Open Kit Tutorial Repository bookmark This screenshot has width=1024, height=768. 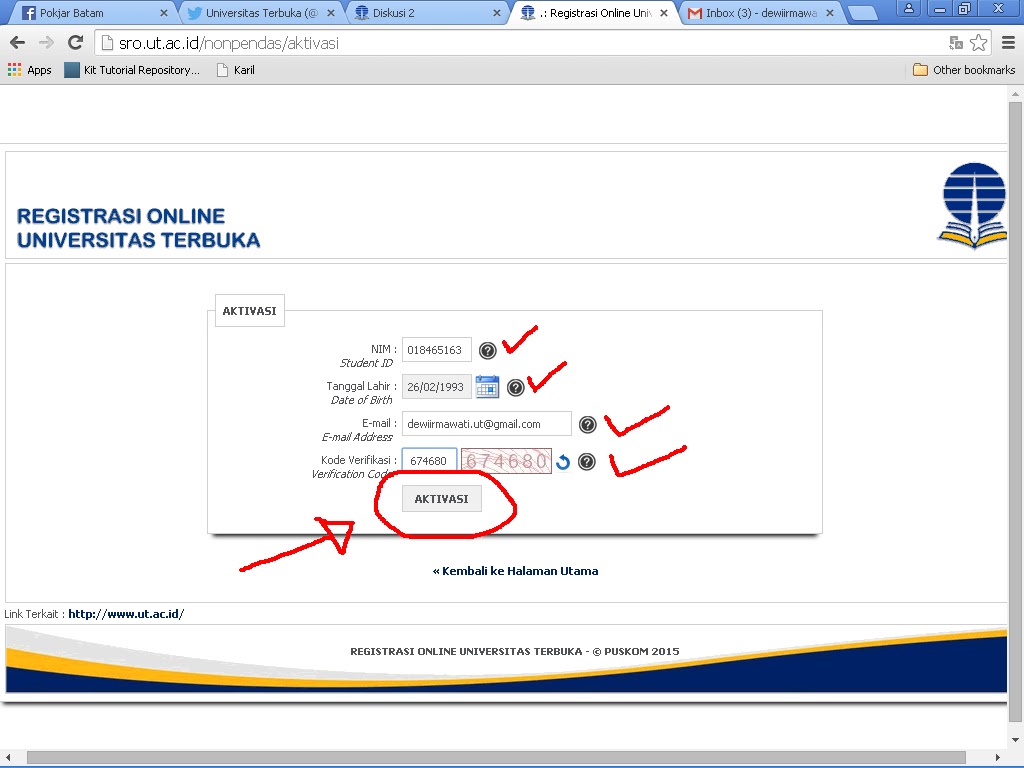(132, 70)
